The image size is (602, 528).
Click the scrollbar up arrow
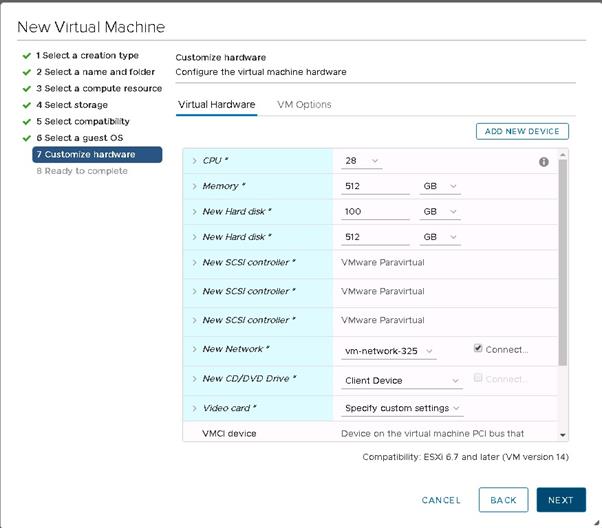(x=562, y=155)
